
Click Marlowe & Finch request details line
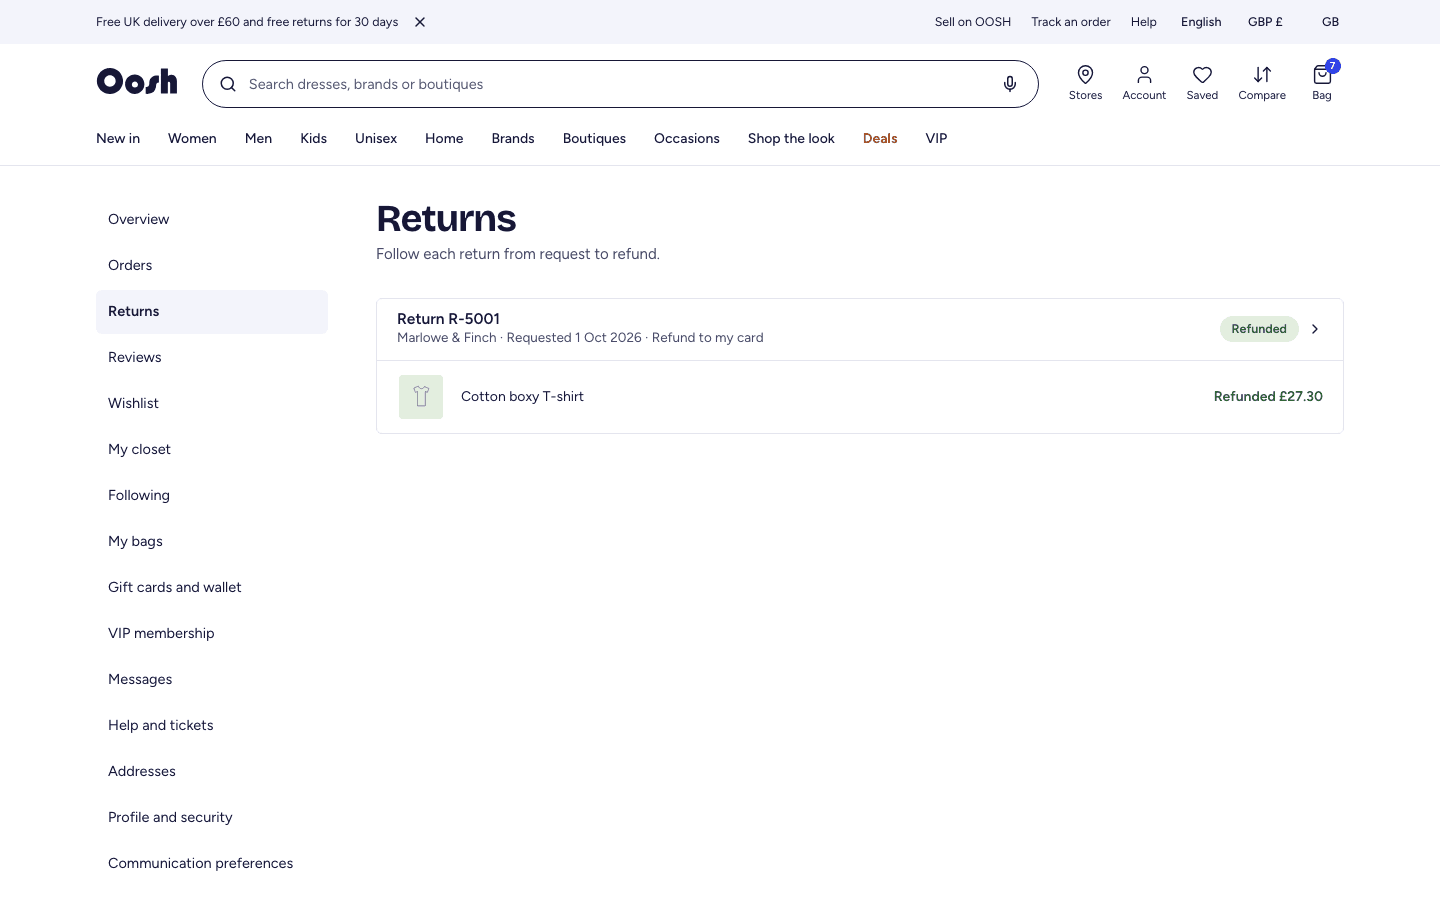click(580, 338)
